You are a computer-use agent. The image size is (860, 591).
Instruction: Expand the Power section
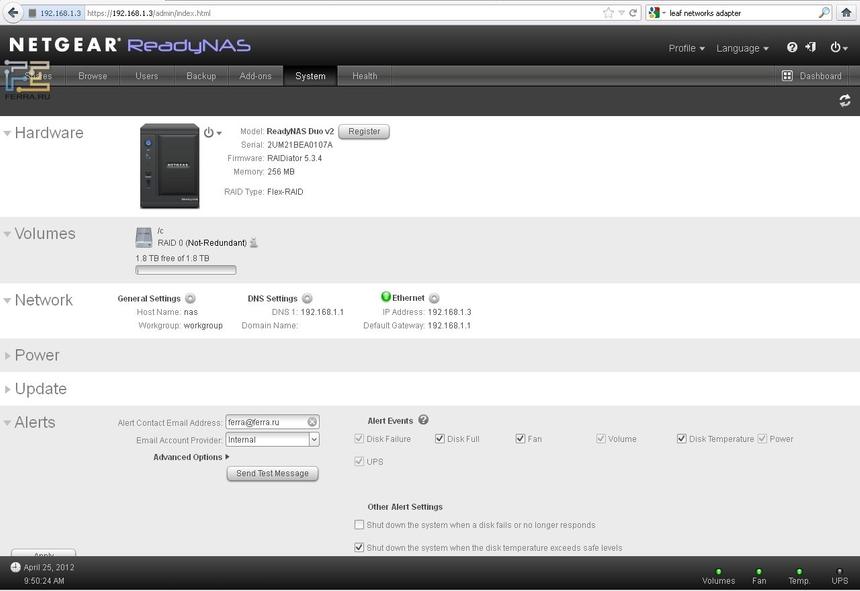(37, 355)
